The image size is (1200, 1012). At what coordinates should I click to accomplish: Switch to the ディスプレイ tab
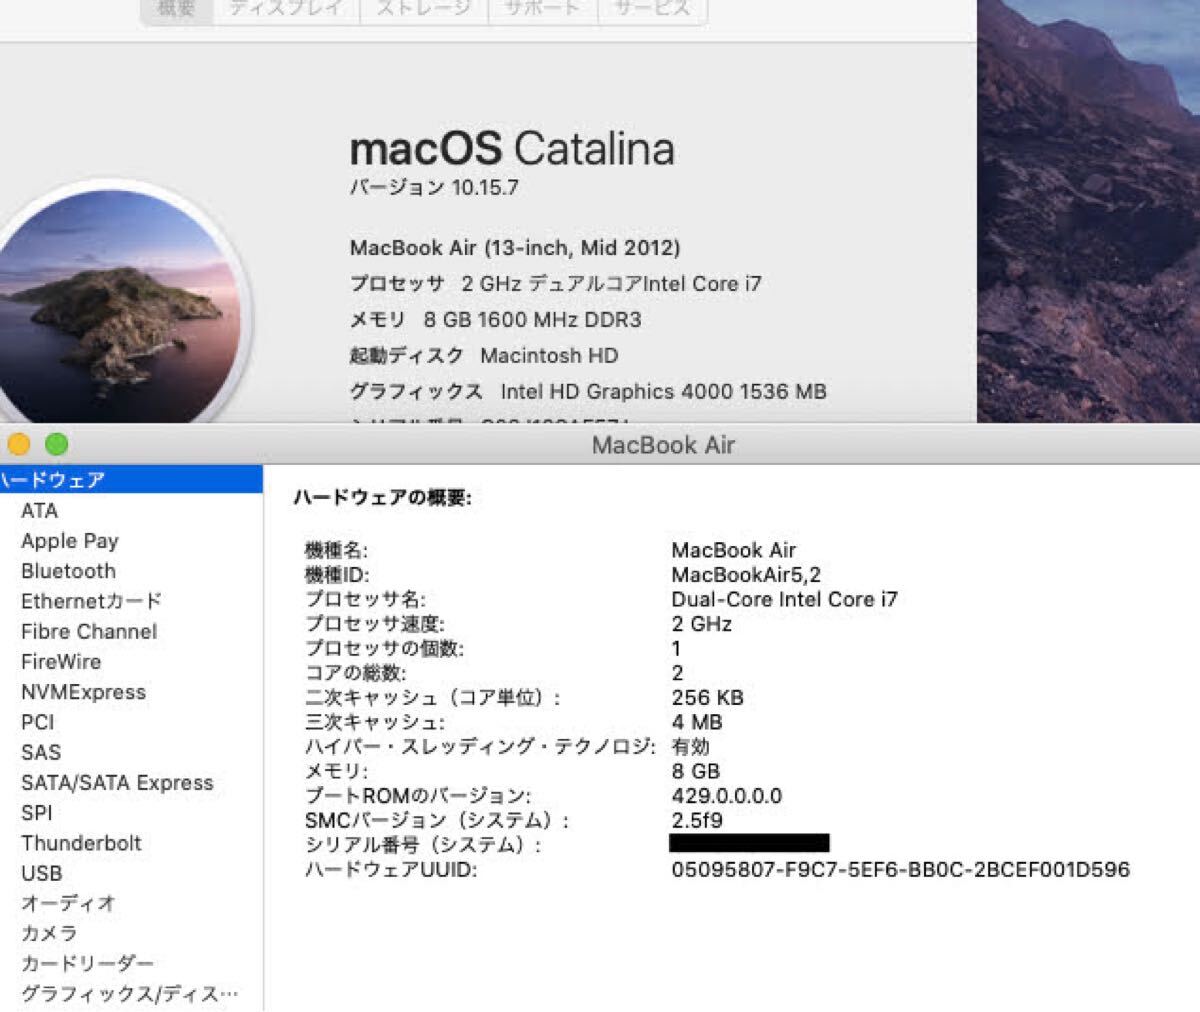286,9
